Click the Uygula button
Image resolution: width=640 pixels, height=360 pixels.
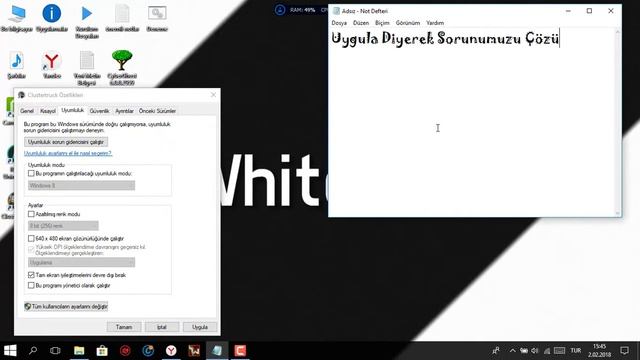pos(200,327)
